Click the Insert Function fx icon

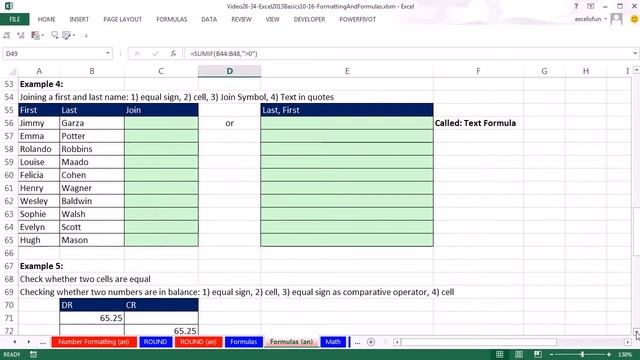coord(173,53)
